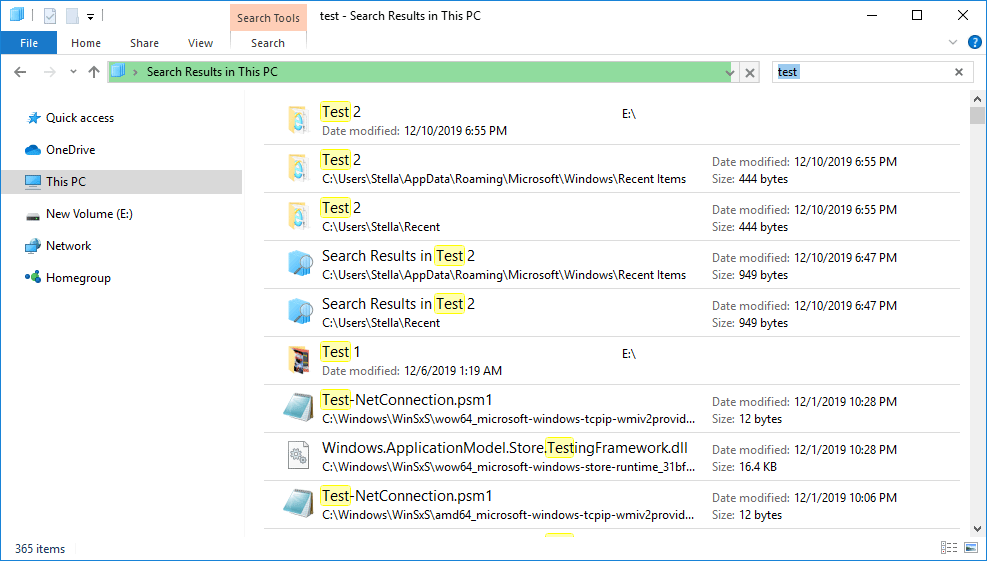Switch to the View ribbon tab
Image resolution: width=987 pixels, height=561 pixels.
[x=200, y=43]
